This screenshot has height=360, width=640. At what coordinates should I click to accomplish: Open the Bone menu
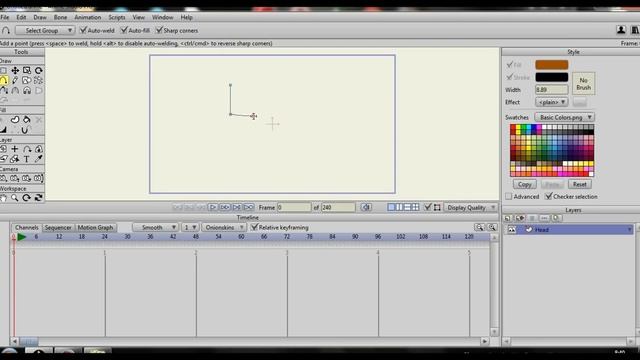[x=60, y=17]
